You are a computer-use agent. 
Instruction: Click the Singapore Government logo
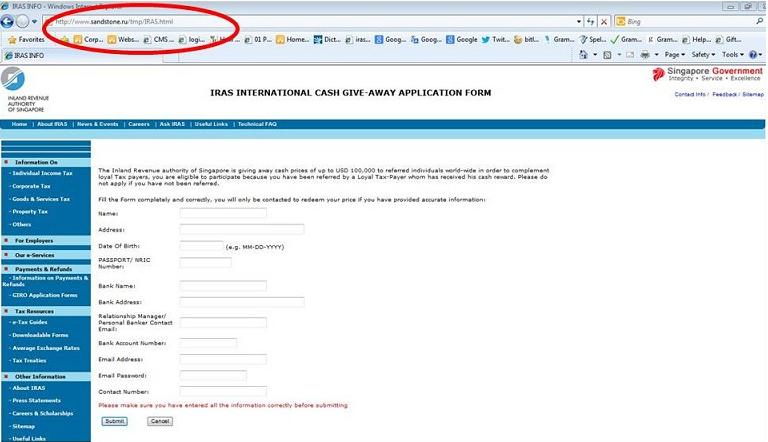707,74
